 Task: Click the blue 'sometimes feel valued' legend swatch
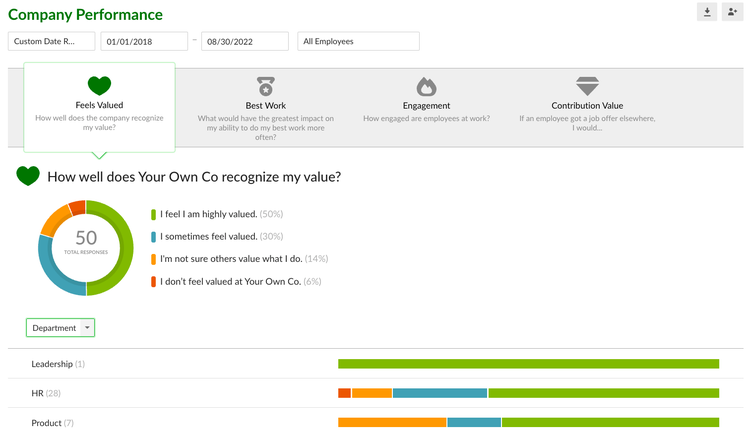pos(153,236)
